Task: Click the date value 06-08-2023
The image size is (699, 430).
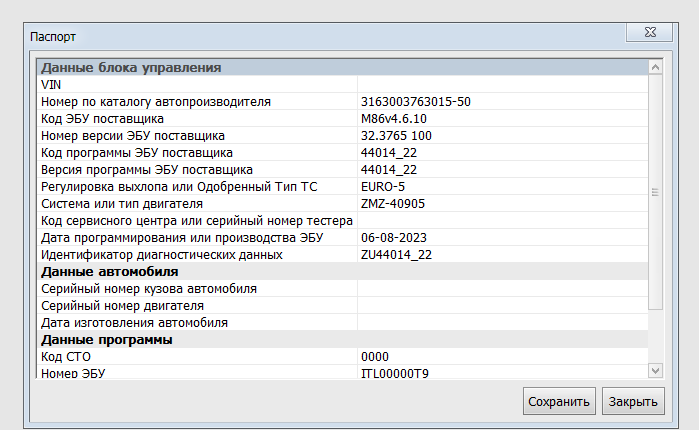Action: [394, 238]
